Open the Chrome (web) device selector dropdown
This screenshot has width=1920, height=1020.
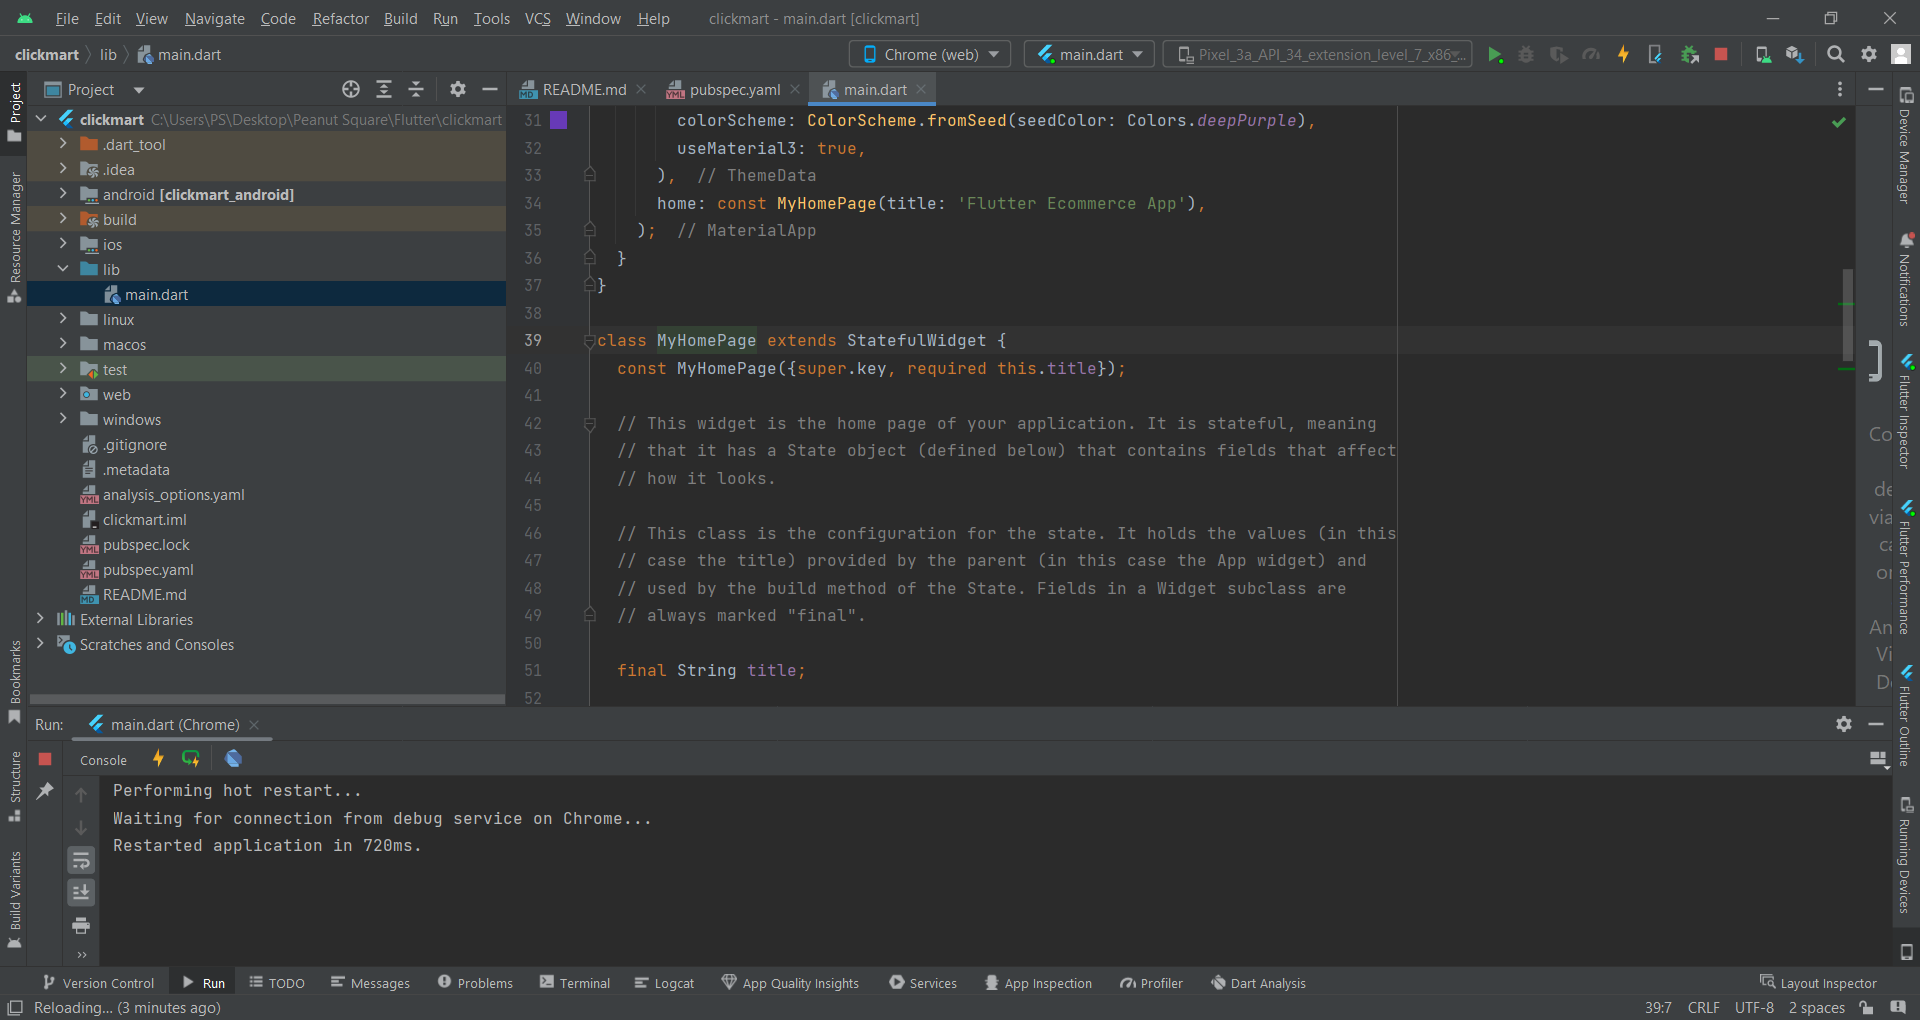coord(930,55)
